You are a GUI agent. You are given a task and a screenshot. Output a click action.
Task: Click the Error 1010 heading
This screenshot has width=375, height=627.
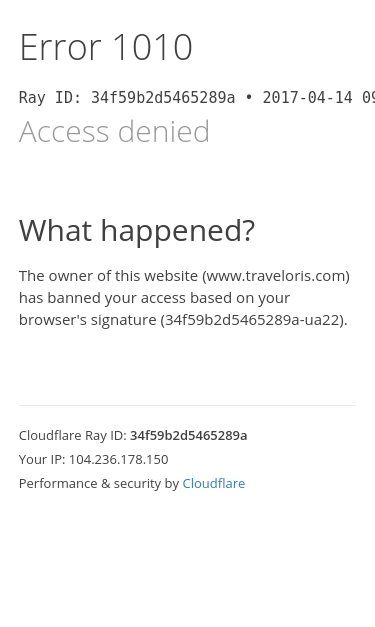click(x=106, y=47)
